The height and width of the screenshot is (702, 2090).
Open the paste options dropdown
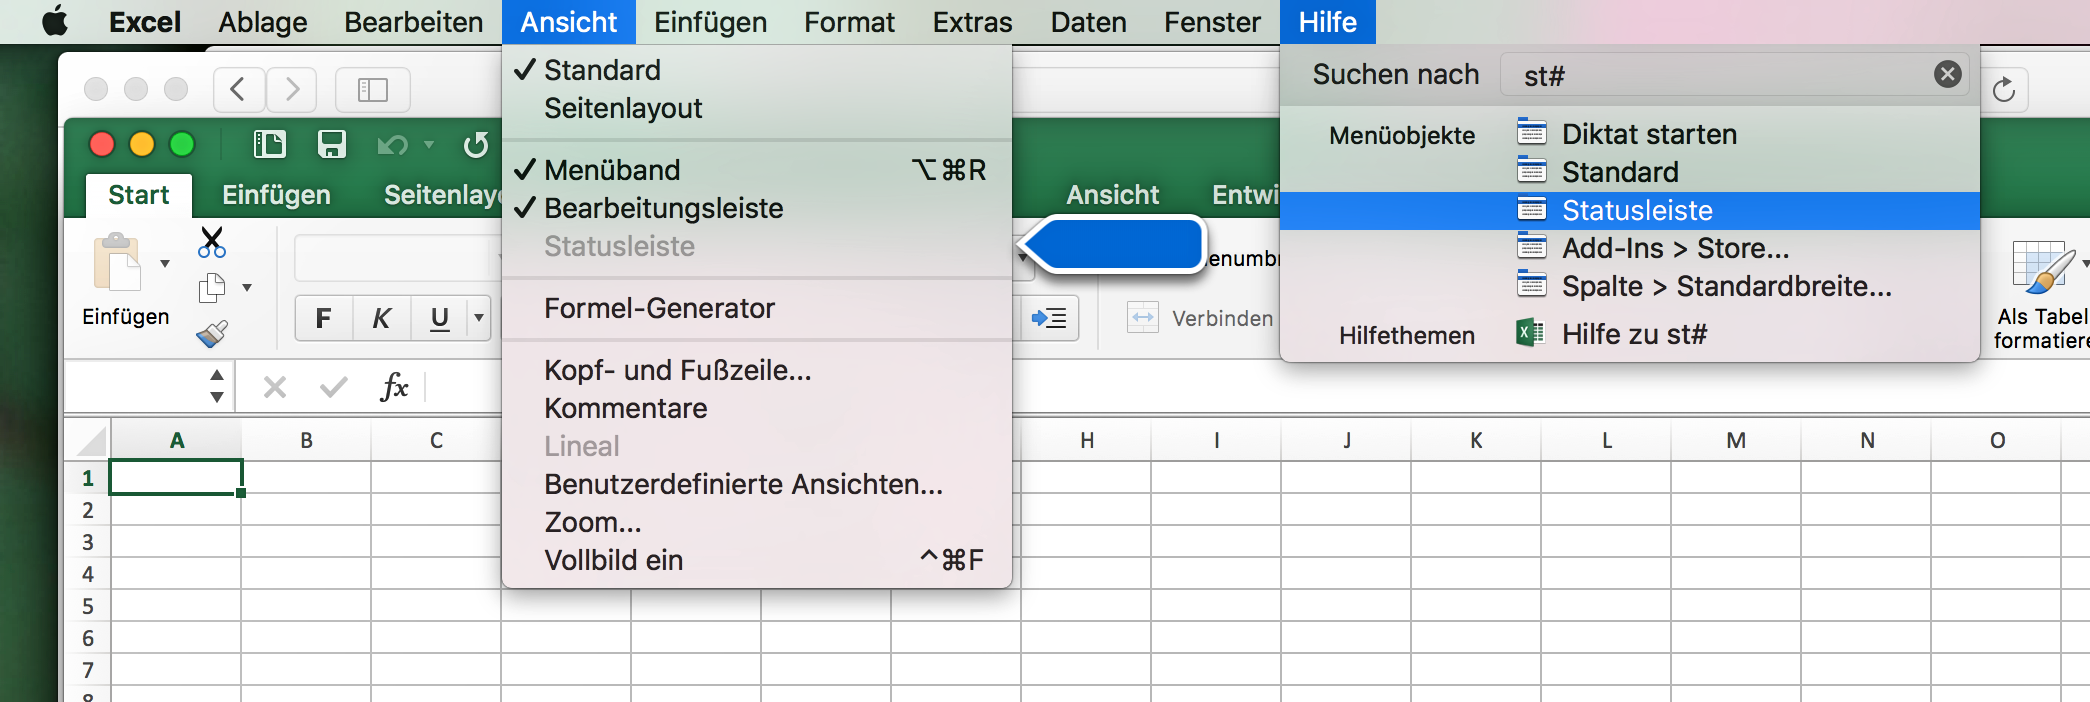click(165, 264)
